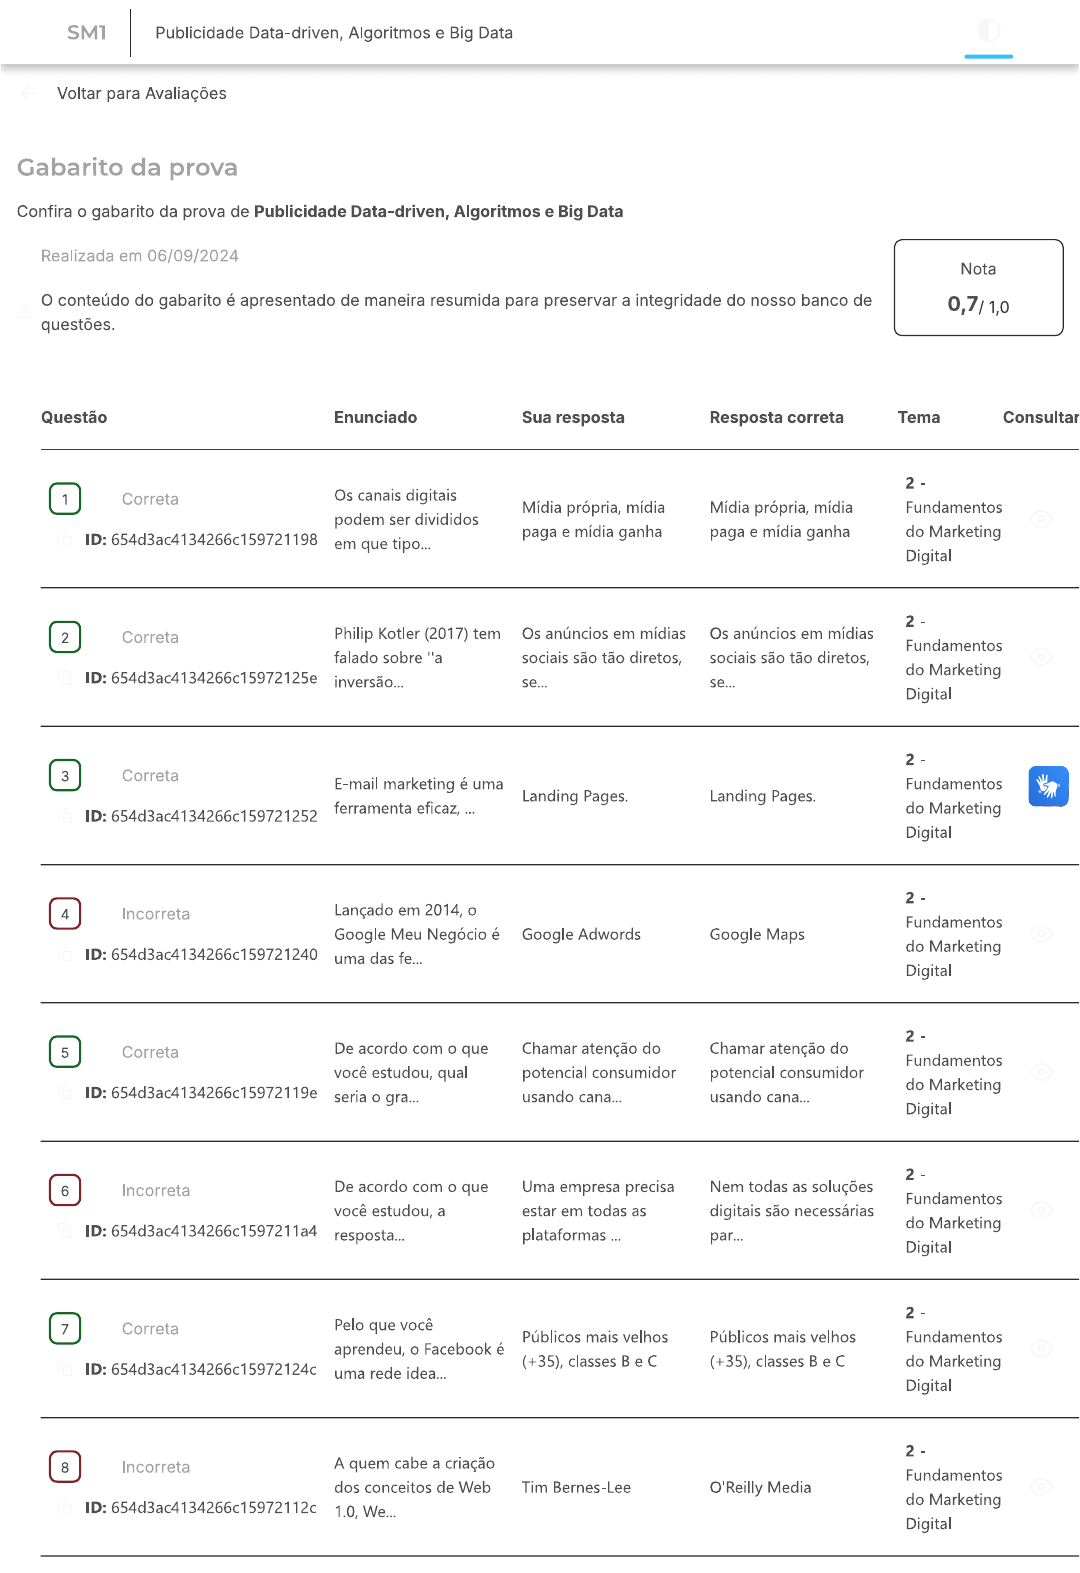Copy the ID of question 8

pyautogui.click(x=65, y=1508)
